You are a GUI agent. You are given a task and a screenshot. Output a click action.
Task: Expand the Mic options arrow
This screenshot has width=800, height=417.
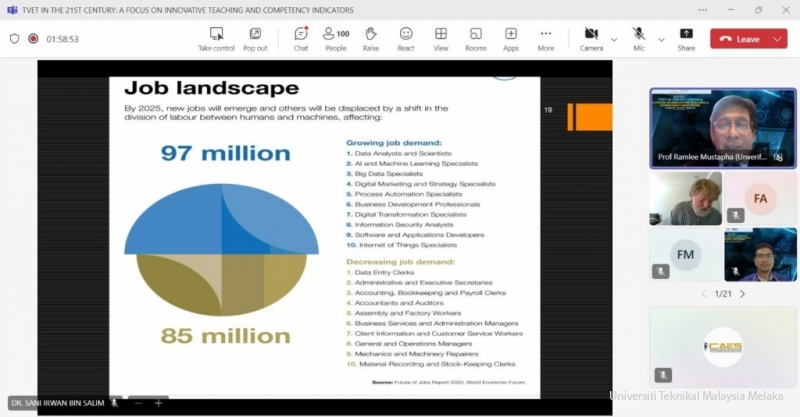click(x=660, y=39)
